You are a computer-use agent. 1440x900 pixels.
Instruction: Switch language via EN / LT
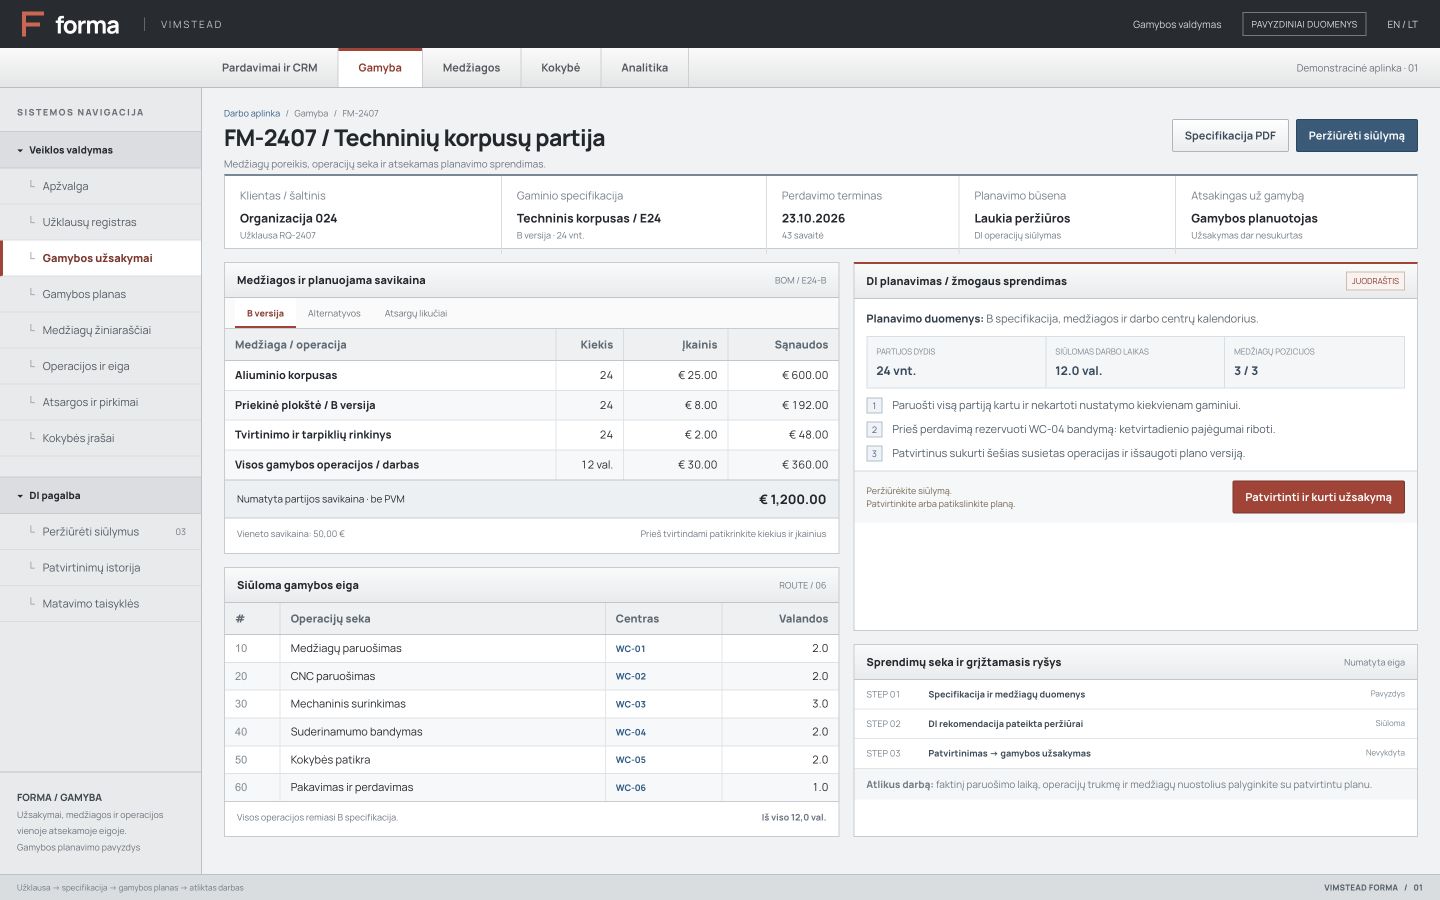pyautogui.click(x=1402, y=25)
